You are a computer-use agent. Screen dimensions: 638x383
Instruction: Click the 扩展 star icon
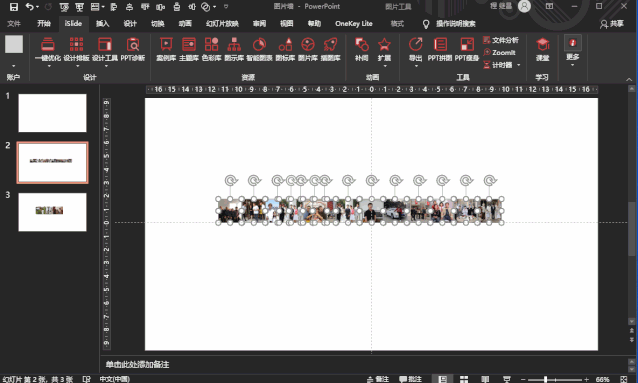[384, 44]
